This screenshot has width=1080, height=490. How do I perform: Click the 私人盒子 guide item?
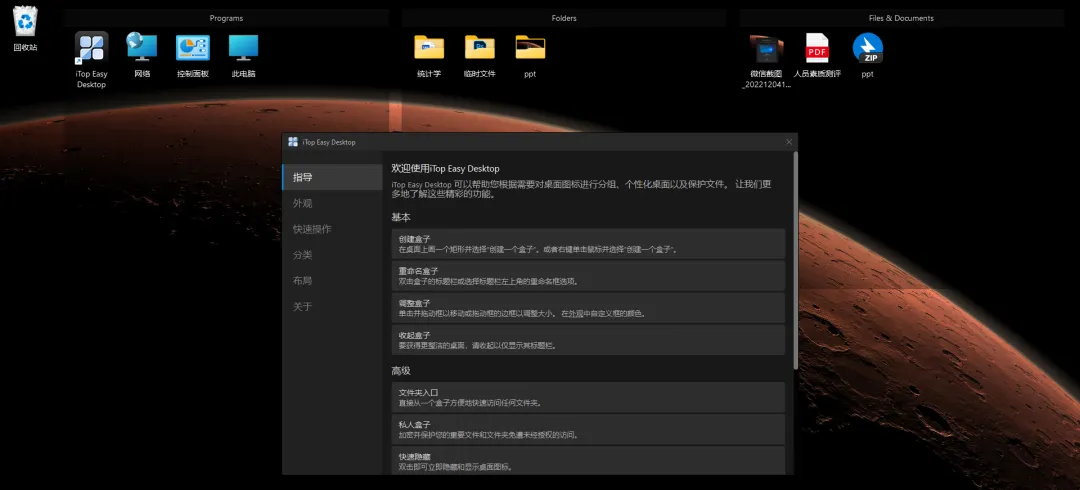(x=588, y=429)
